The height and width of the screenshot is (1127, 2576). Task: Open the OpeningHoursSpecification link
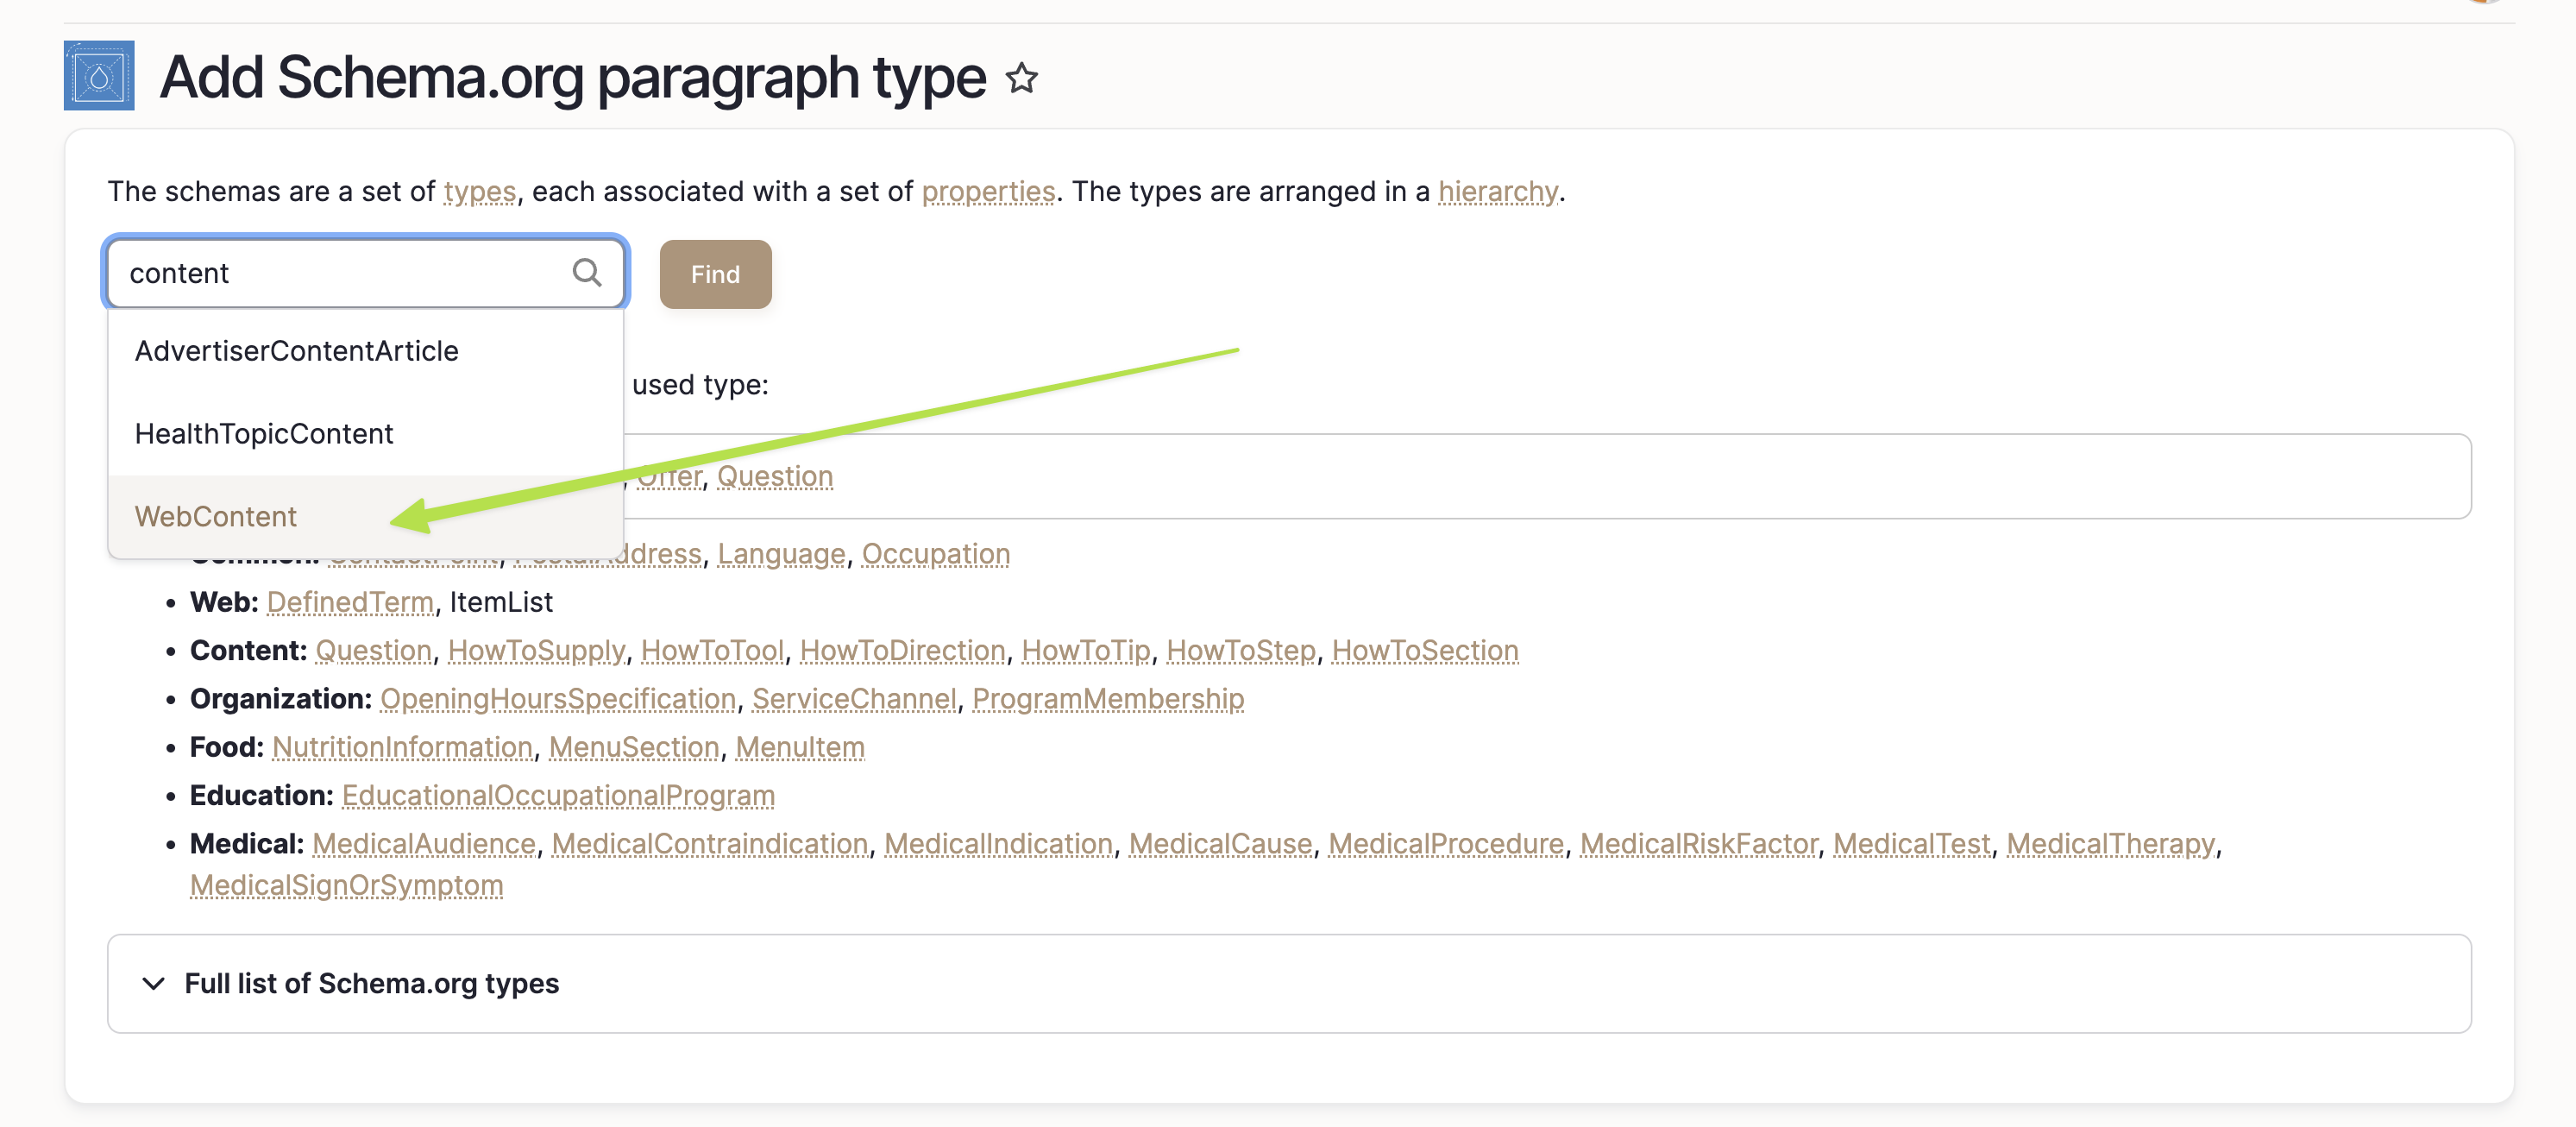[557, 698]
